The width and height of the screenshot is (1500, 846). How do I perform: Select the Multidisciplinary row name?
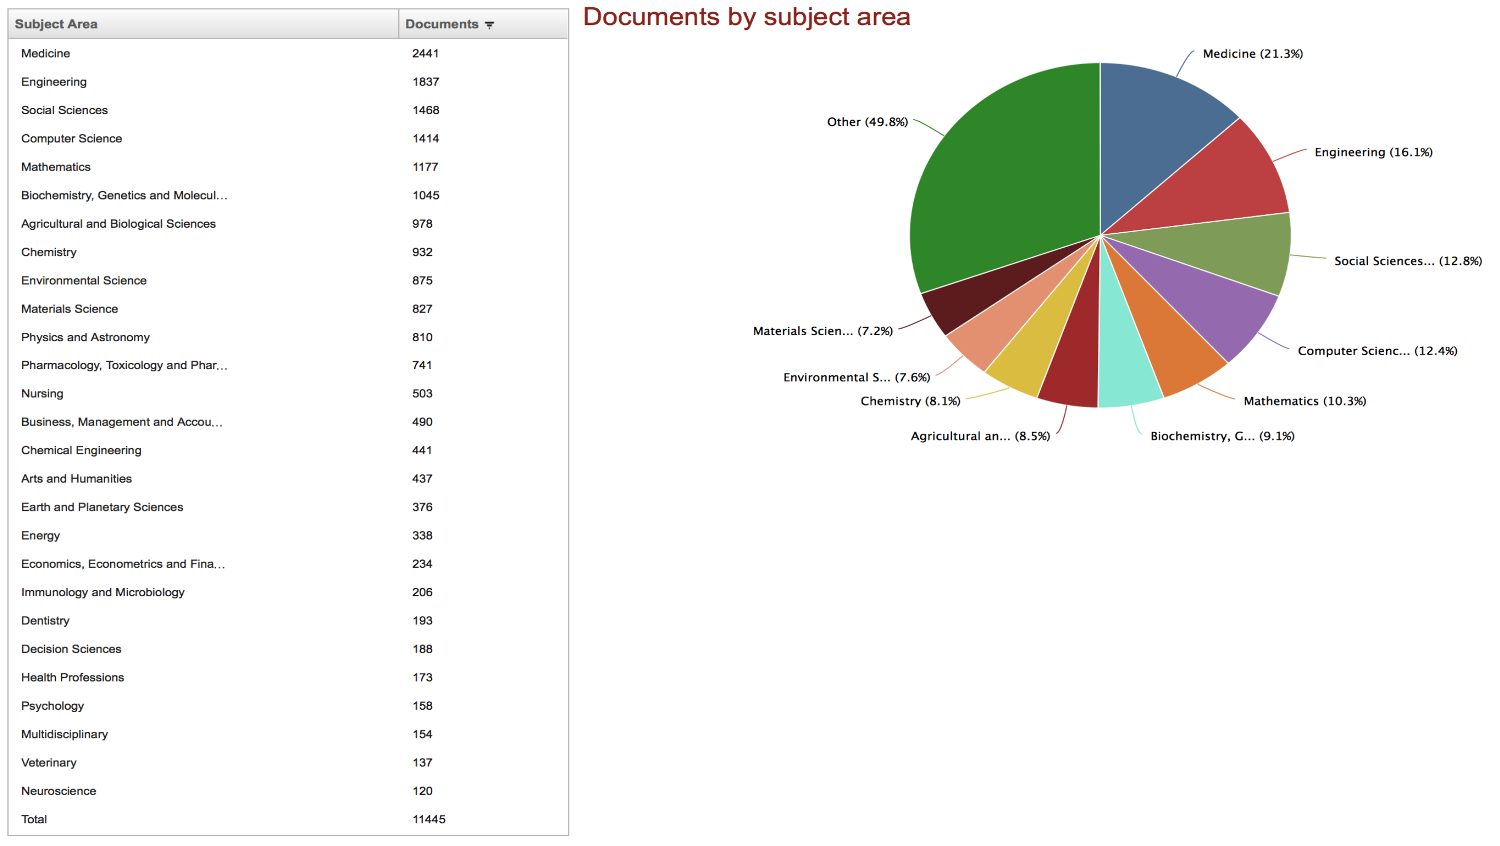coord(64,734)
